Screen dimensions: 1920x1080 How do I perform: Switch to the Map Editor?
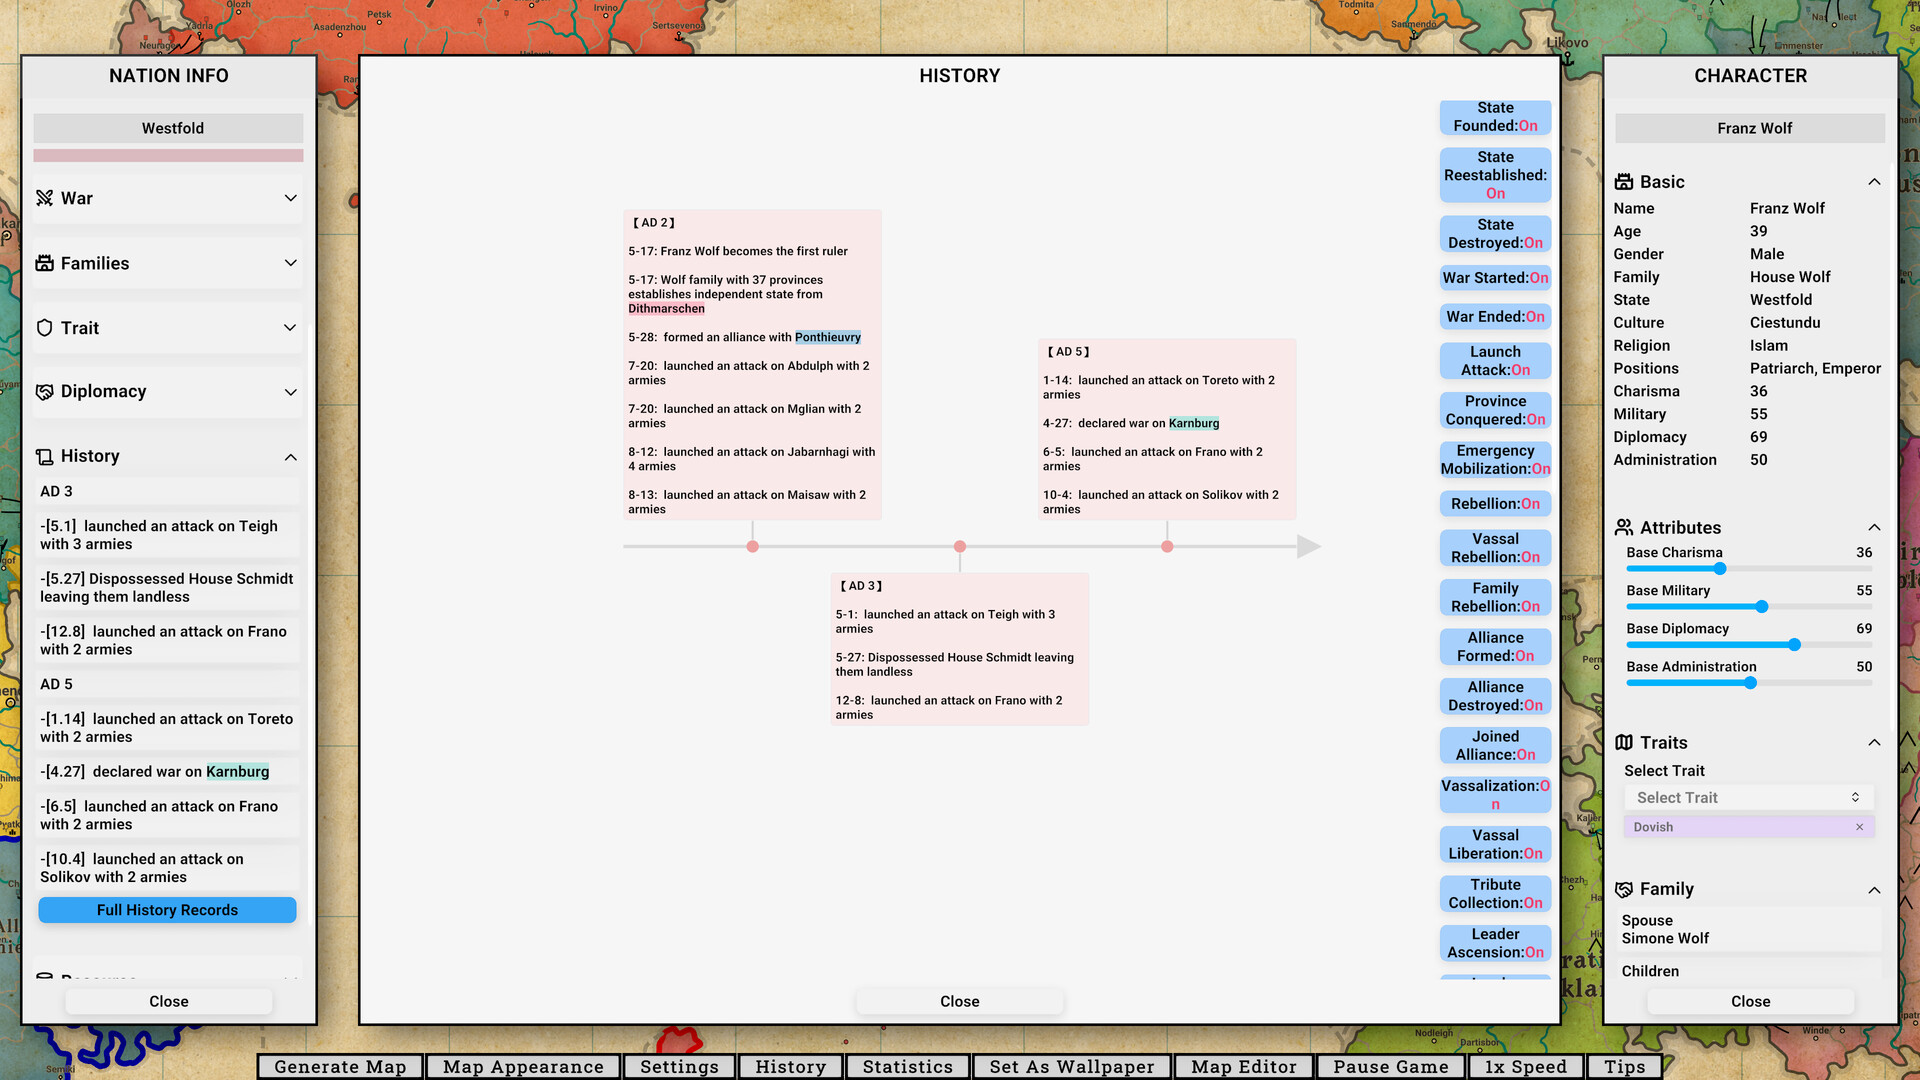[x=1243, y=1066]
